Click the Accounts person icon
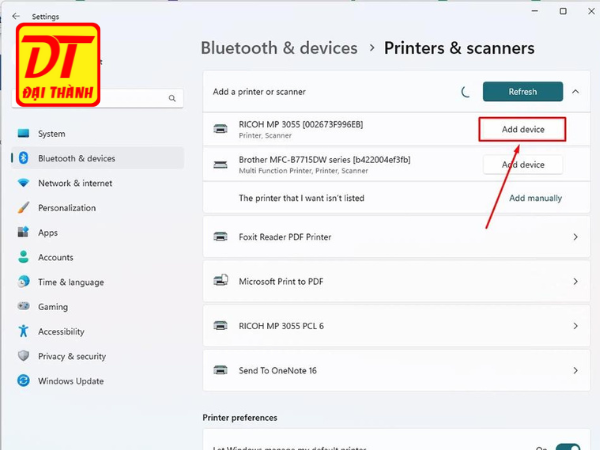This screenshot has height=450, width=600. pyautogui.click(x=23, y=257)
